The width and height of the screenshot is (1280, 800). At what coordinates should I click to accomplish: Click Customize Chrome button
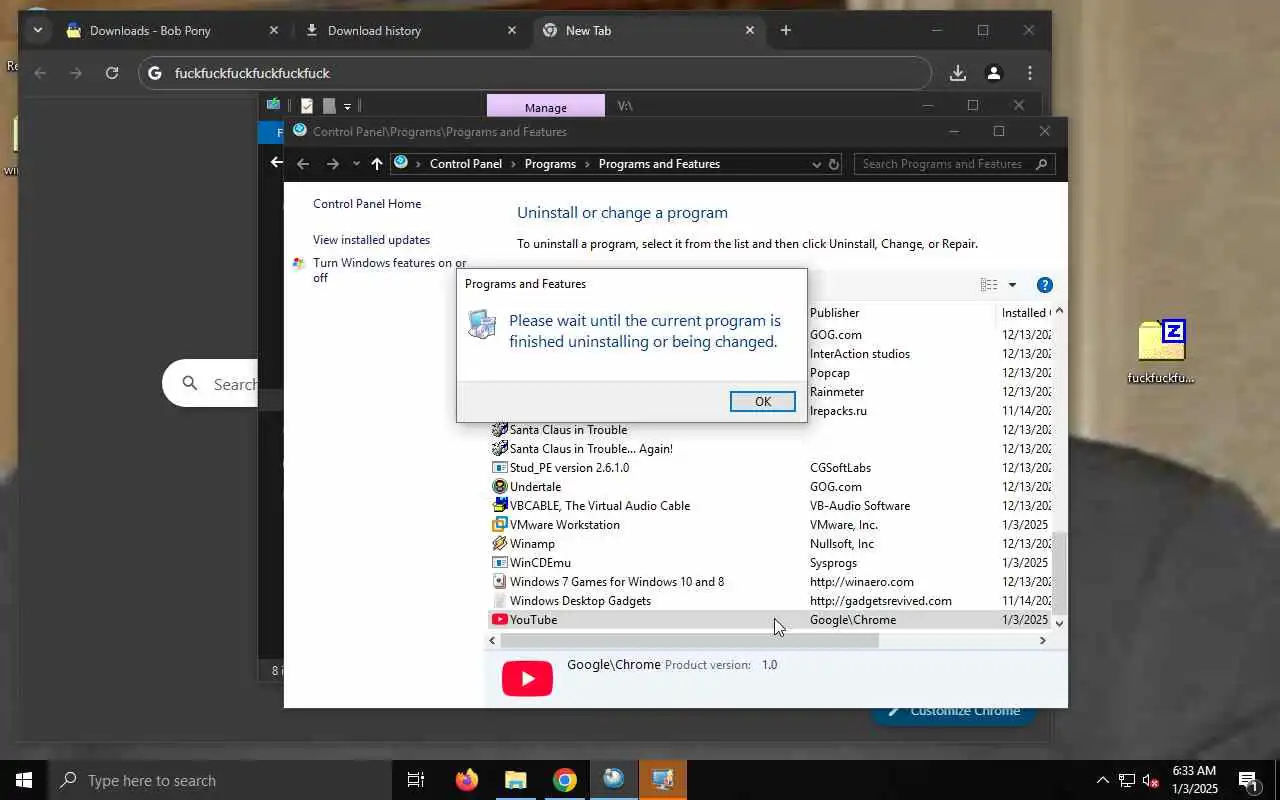click(x=953, y=711)
